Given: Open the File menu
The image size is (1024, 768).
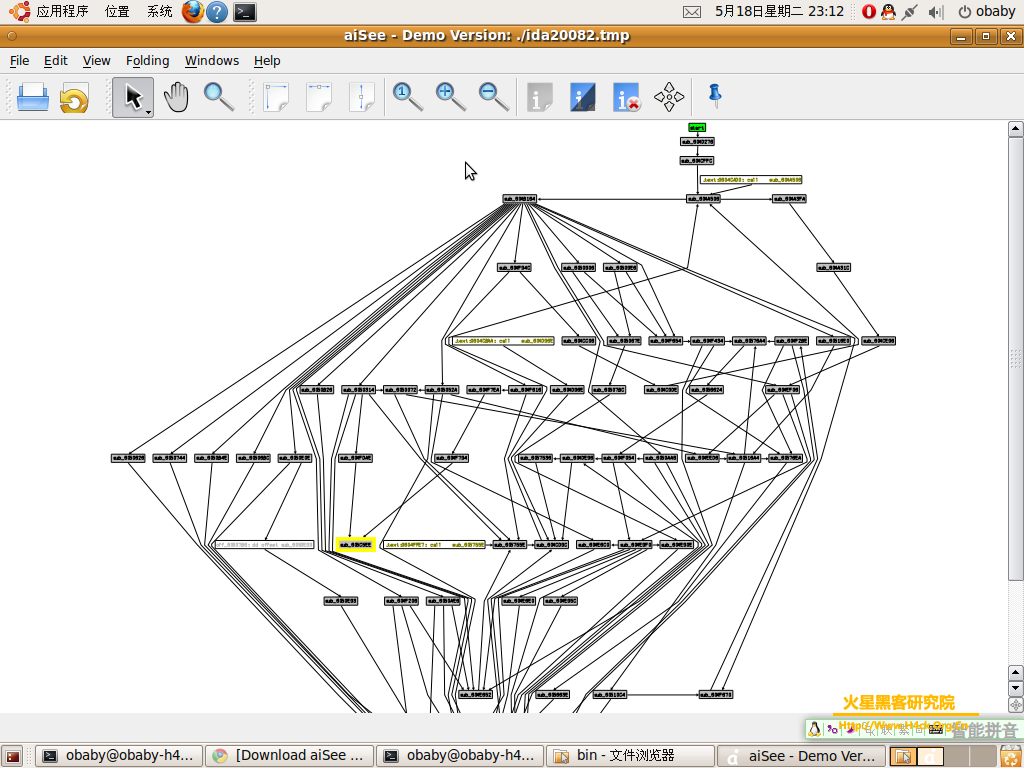Looking at the screenshot, I should 19,60.
